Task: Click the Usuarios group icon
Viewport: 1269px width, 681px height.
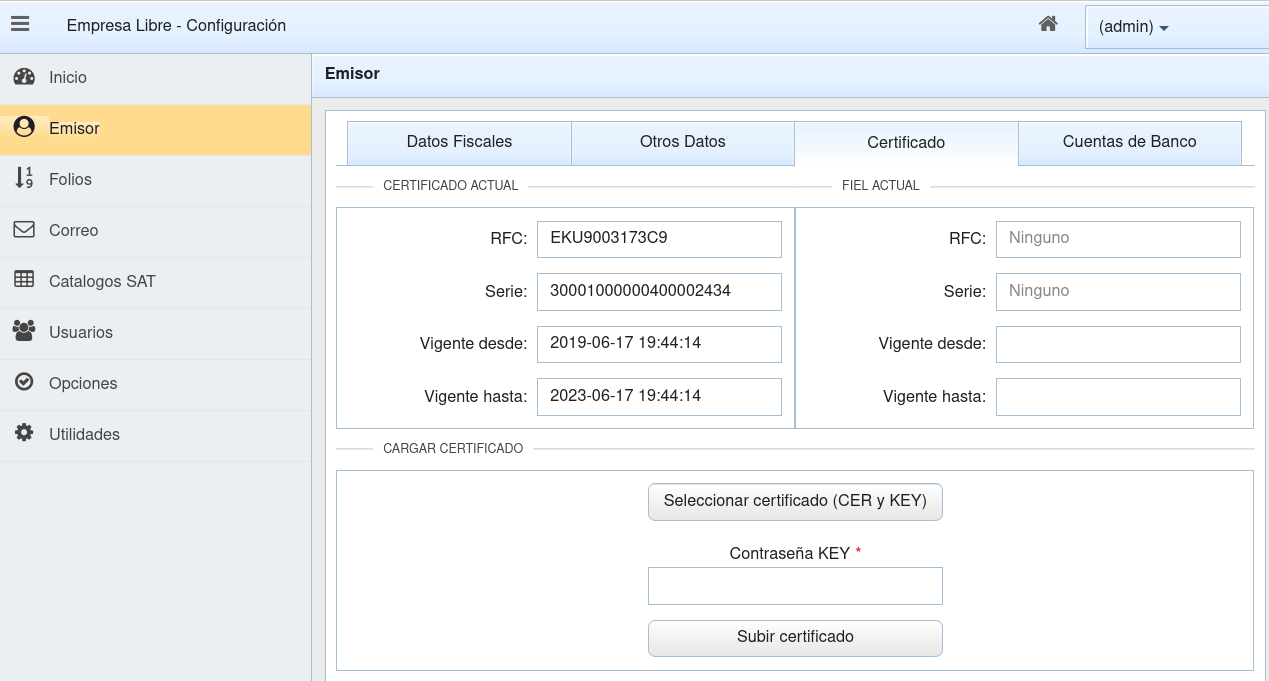Action: click(24, 332)
